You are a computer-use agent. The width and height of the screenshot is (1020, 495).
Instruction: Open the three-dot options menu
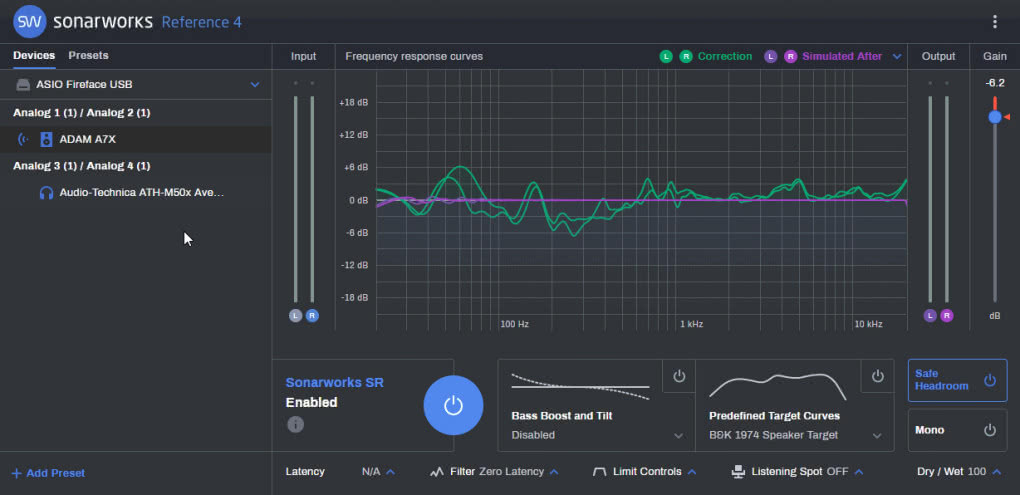click(994, 21)
